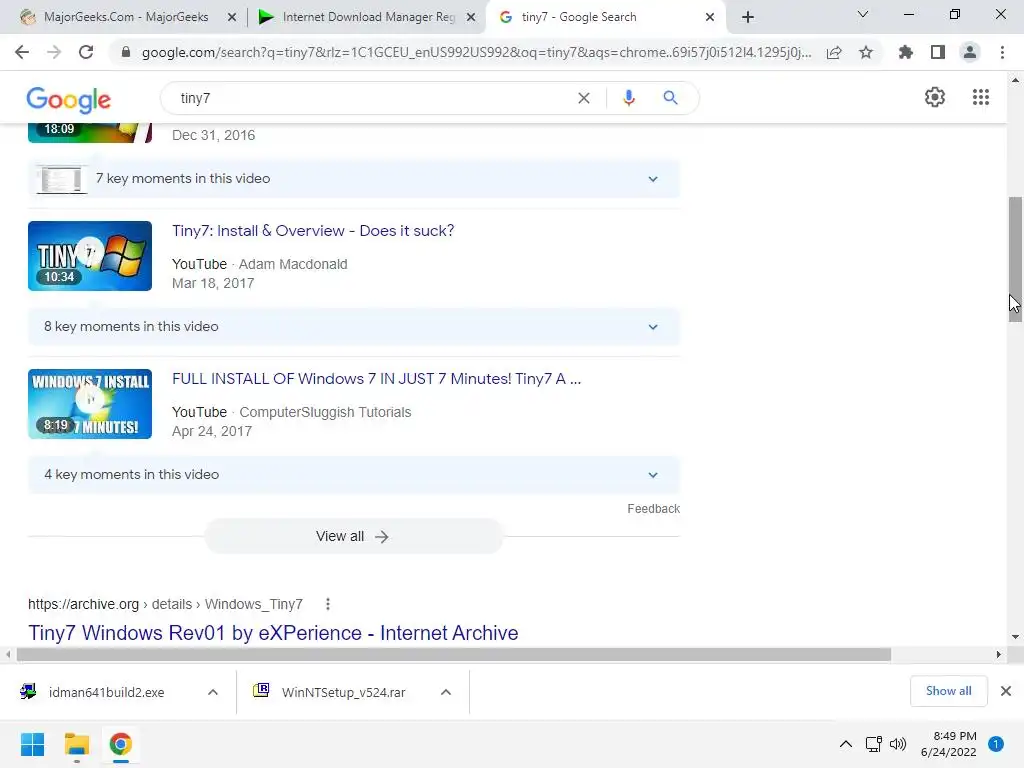Open the Extensions puzzle icon
Viewport: 1024px width, 768px height.
[x=906, y=52]
